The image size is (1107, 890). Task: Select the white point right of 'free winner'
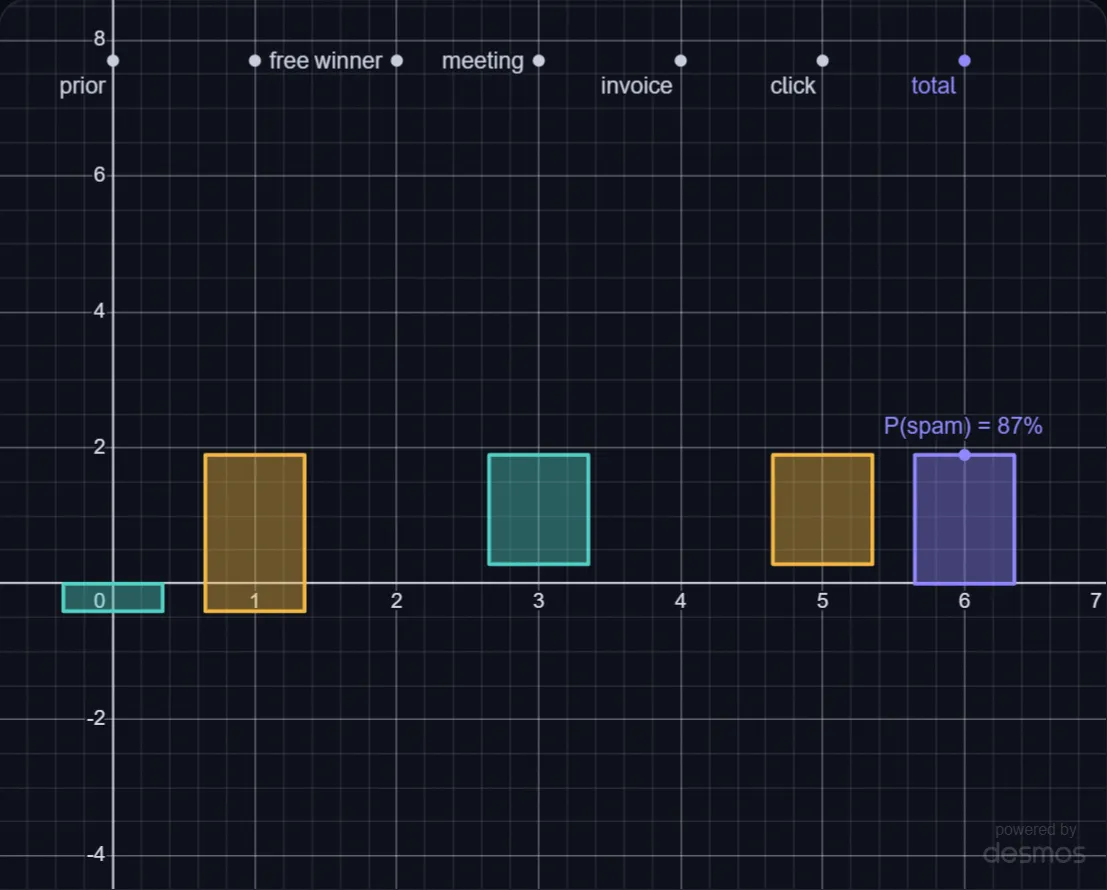pos(397,61)
